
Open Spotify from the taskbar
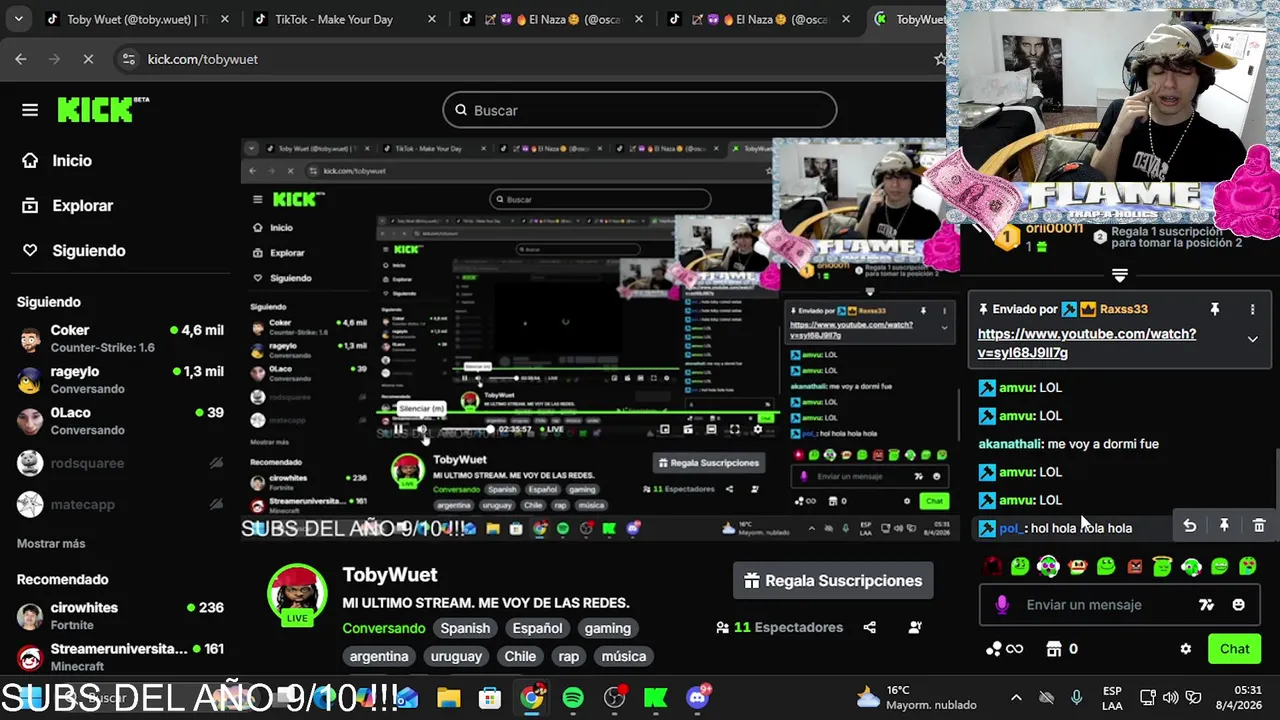pyautogui.click(x=573, y=697)
